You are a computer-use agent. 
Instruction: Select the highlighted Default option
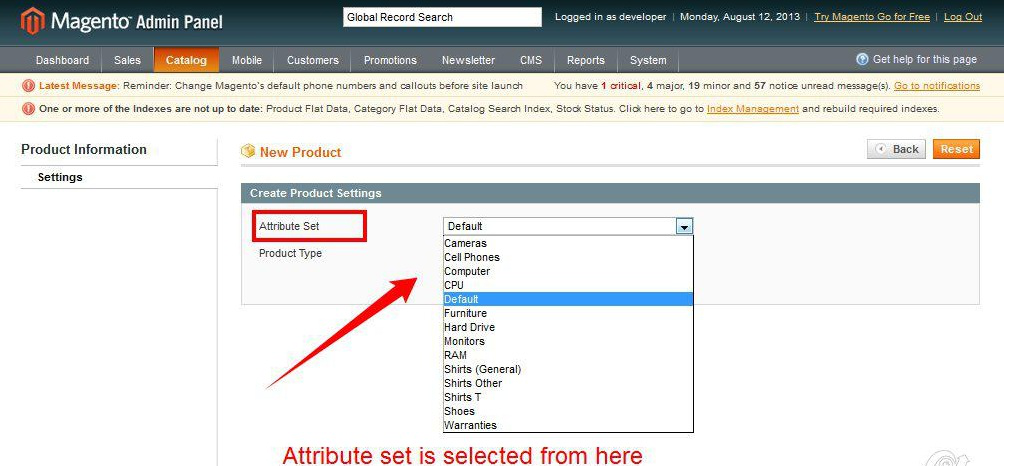tap(568, 299)
